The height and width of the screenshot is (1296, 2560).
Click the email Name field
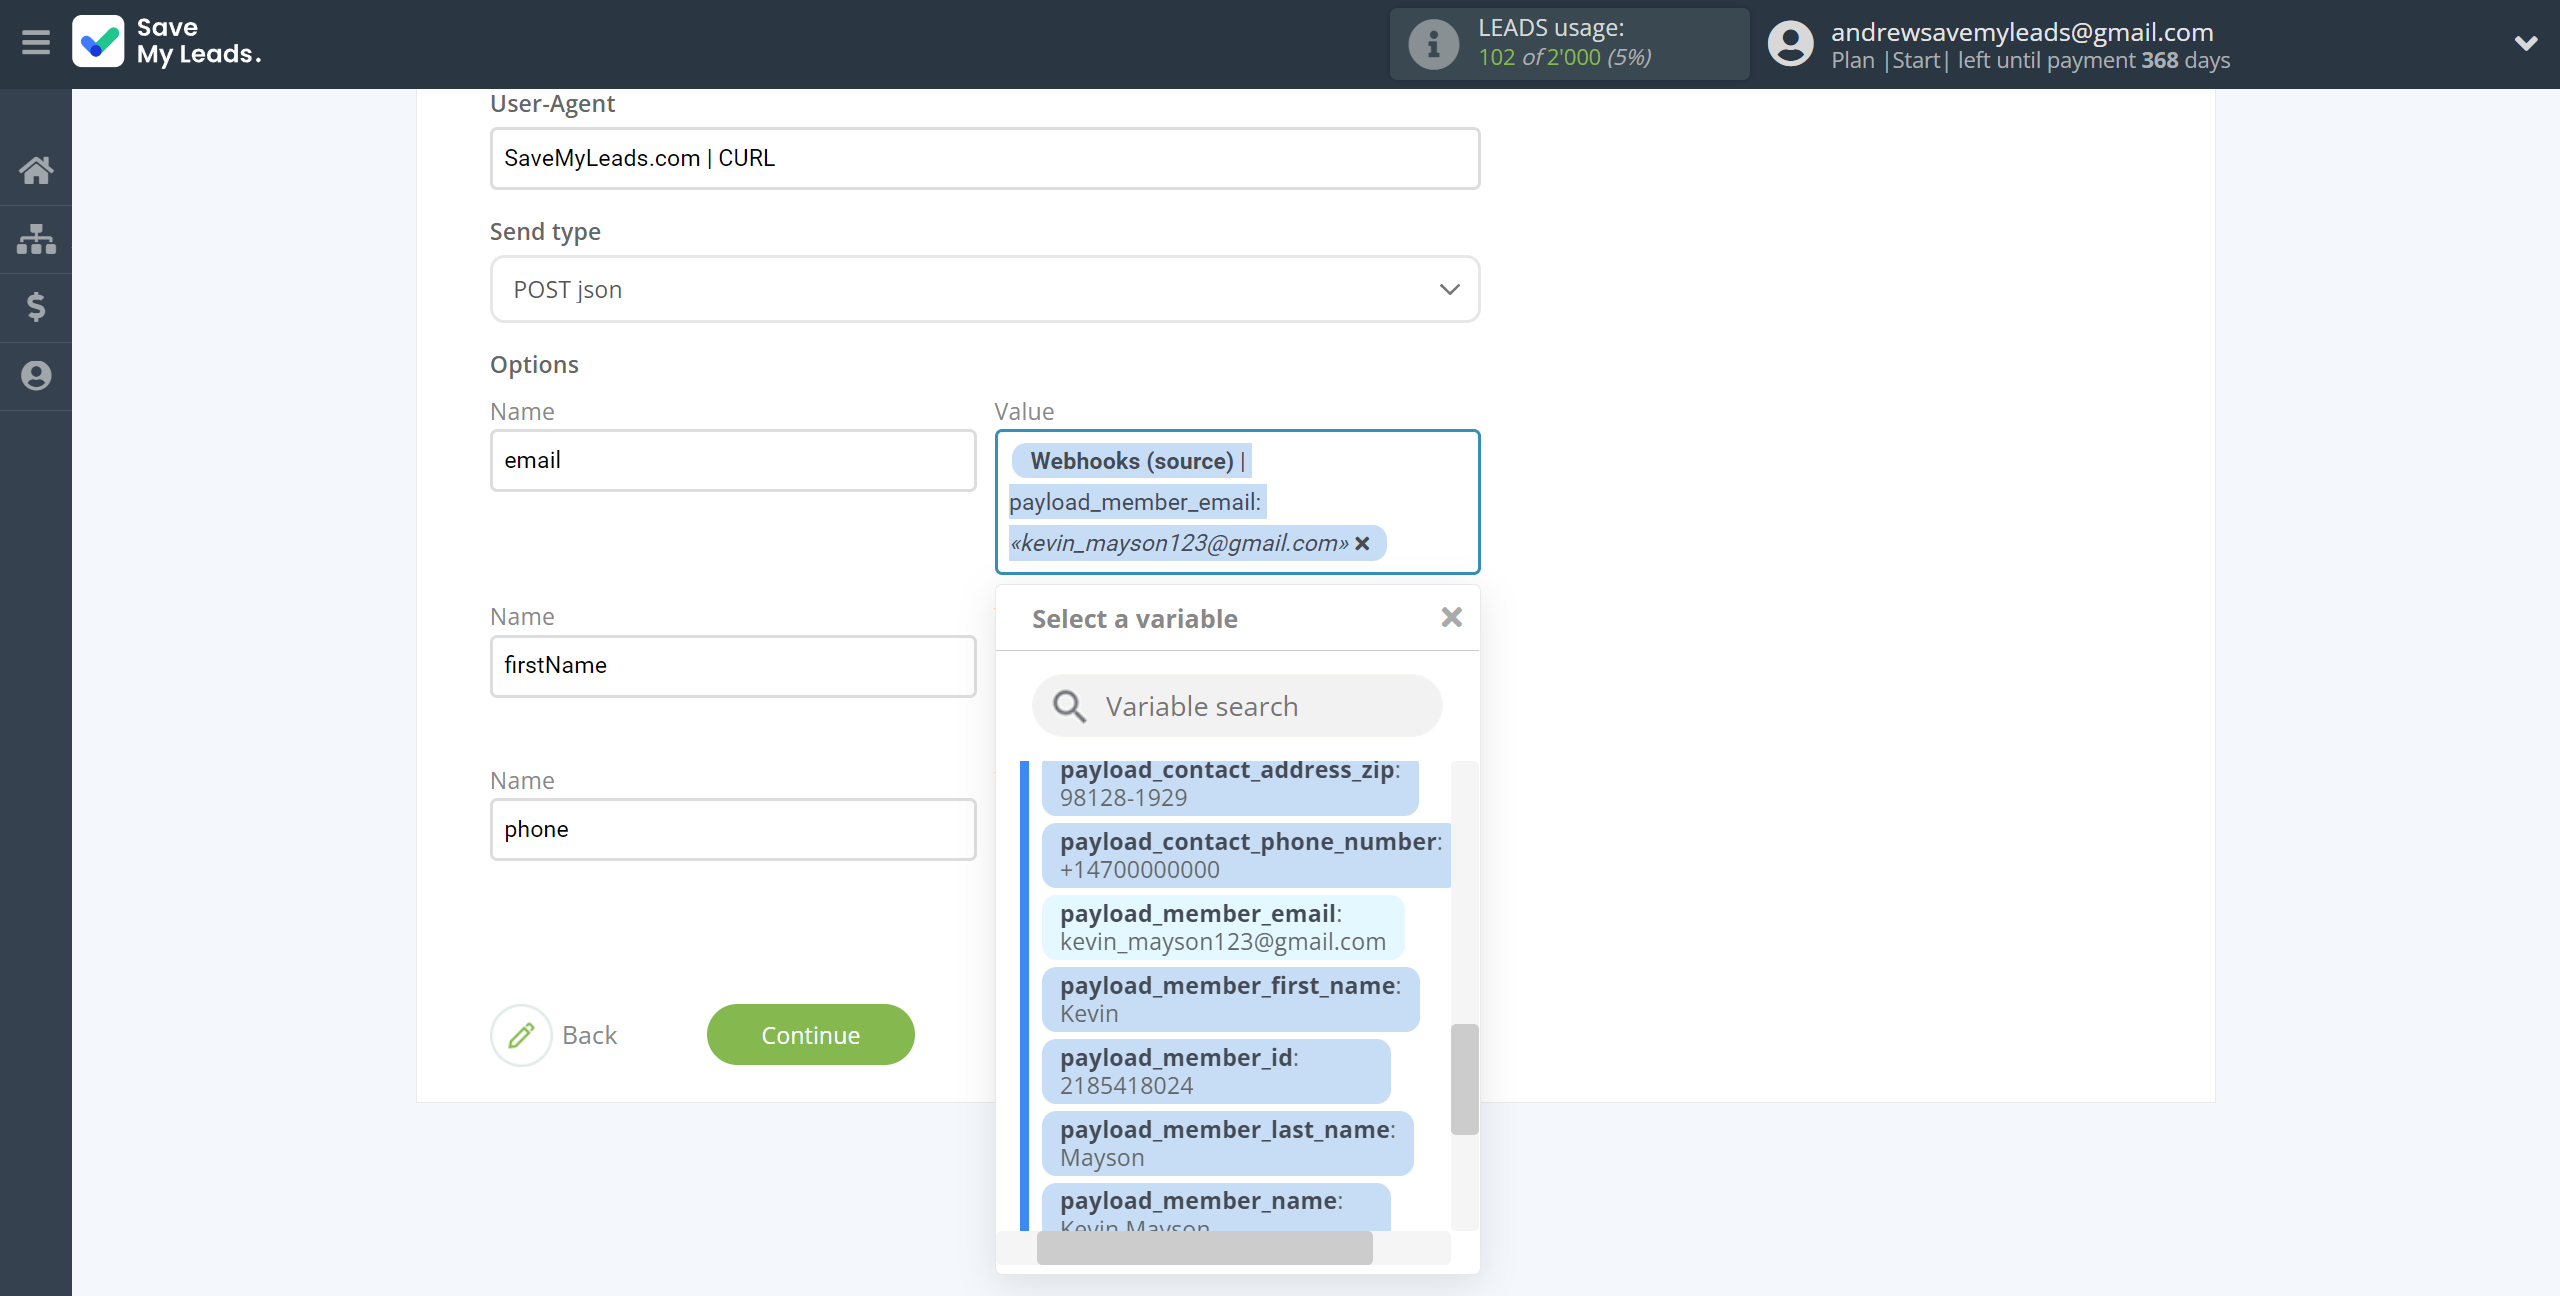click(x=733, y=460)
